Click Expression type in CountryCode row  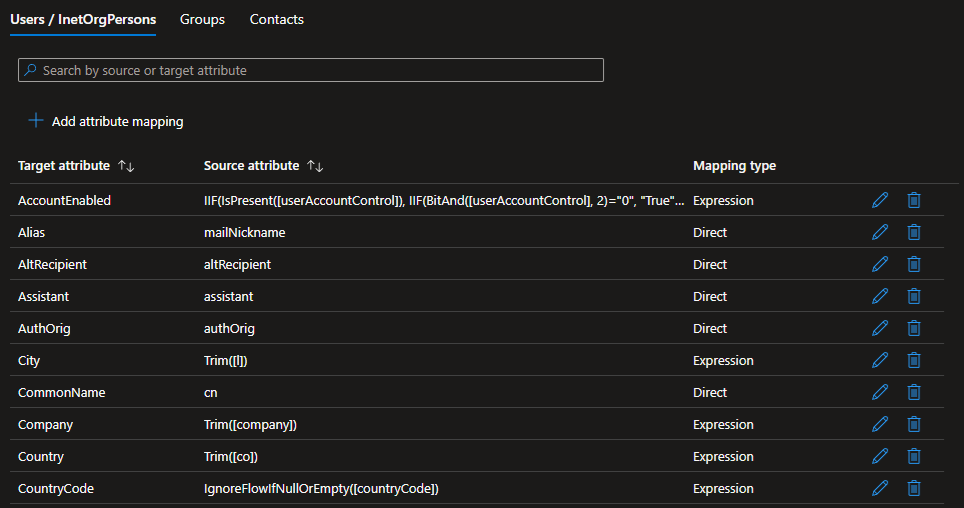(723, 488)
